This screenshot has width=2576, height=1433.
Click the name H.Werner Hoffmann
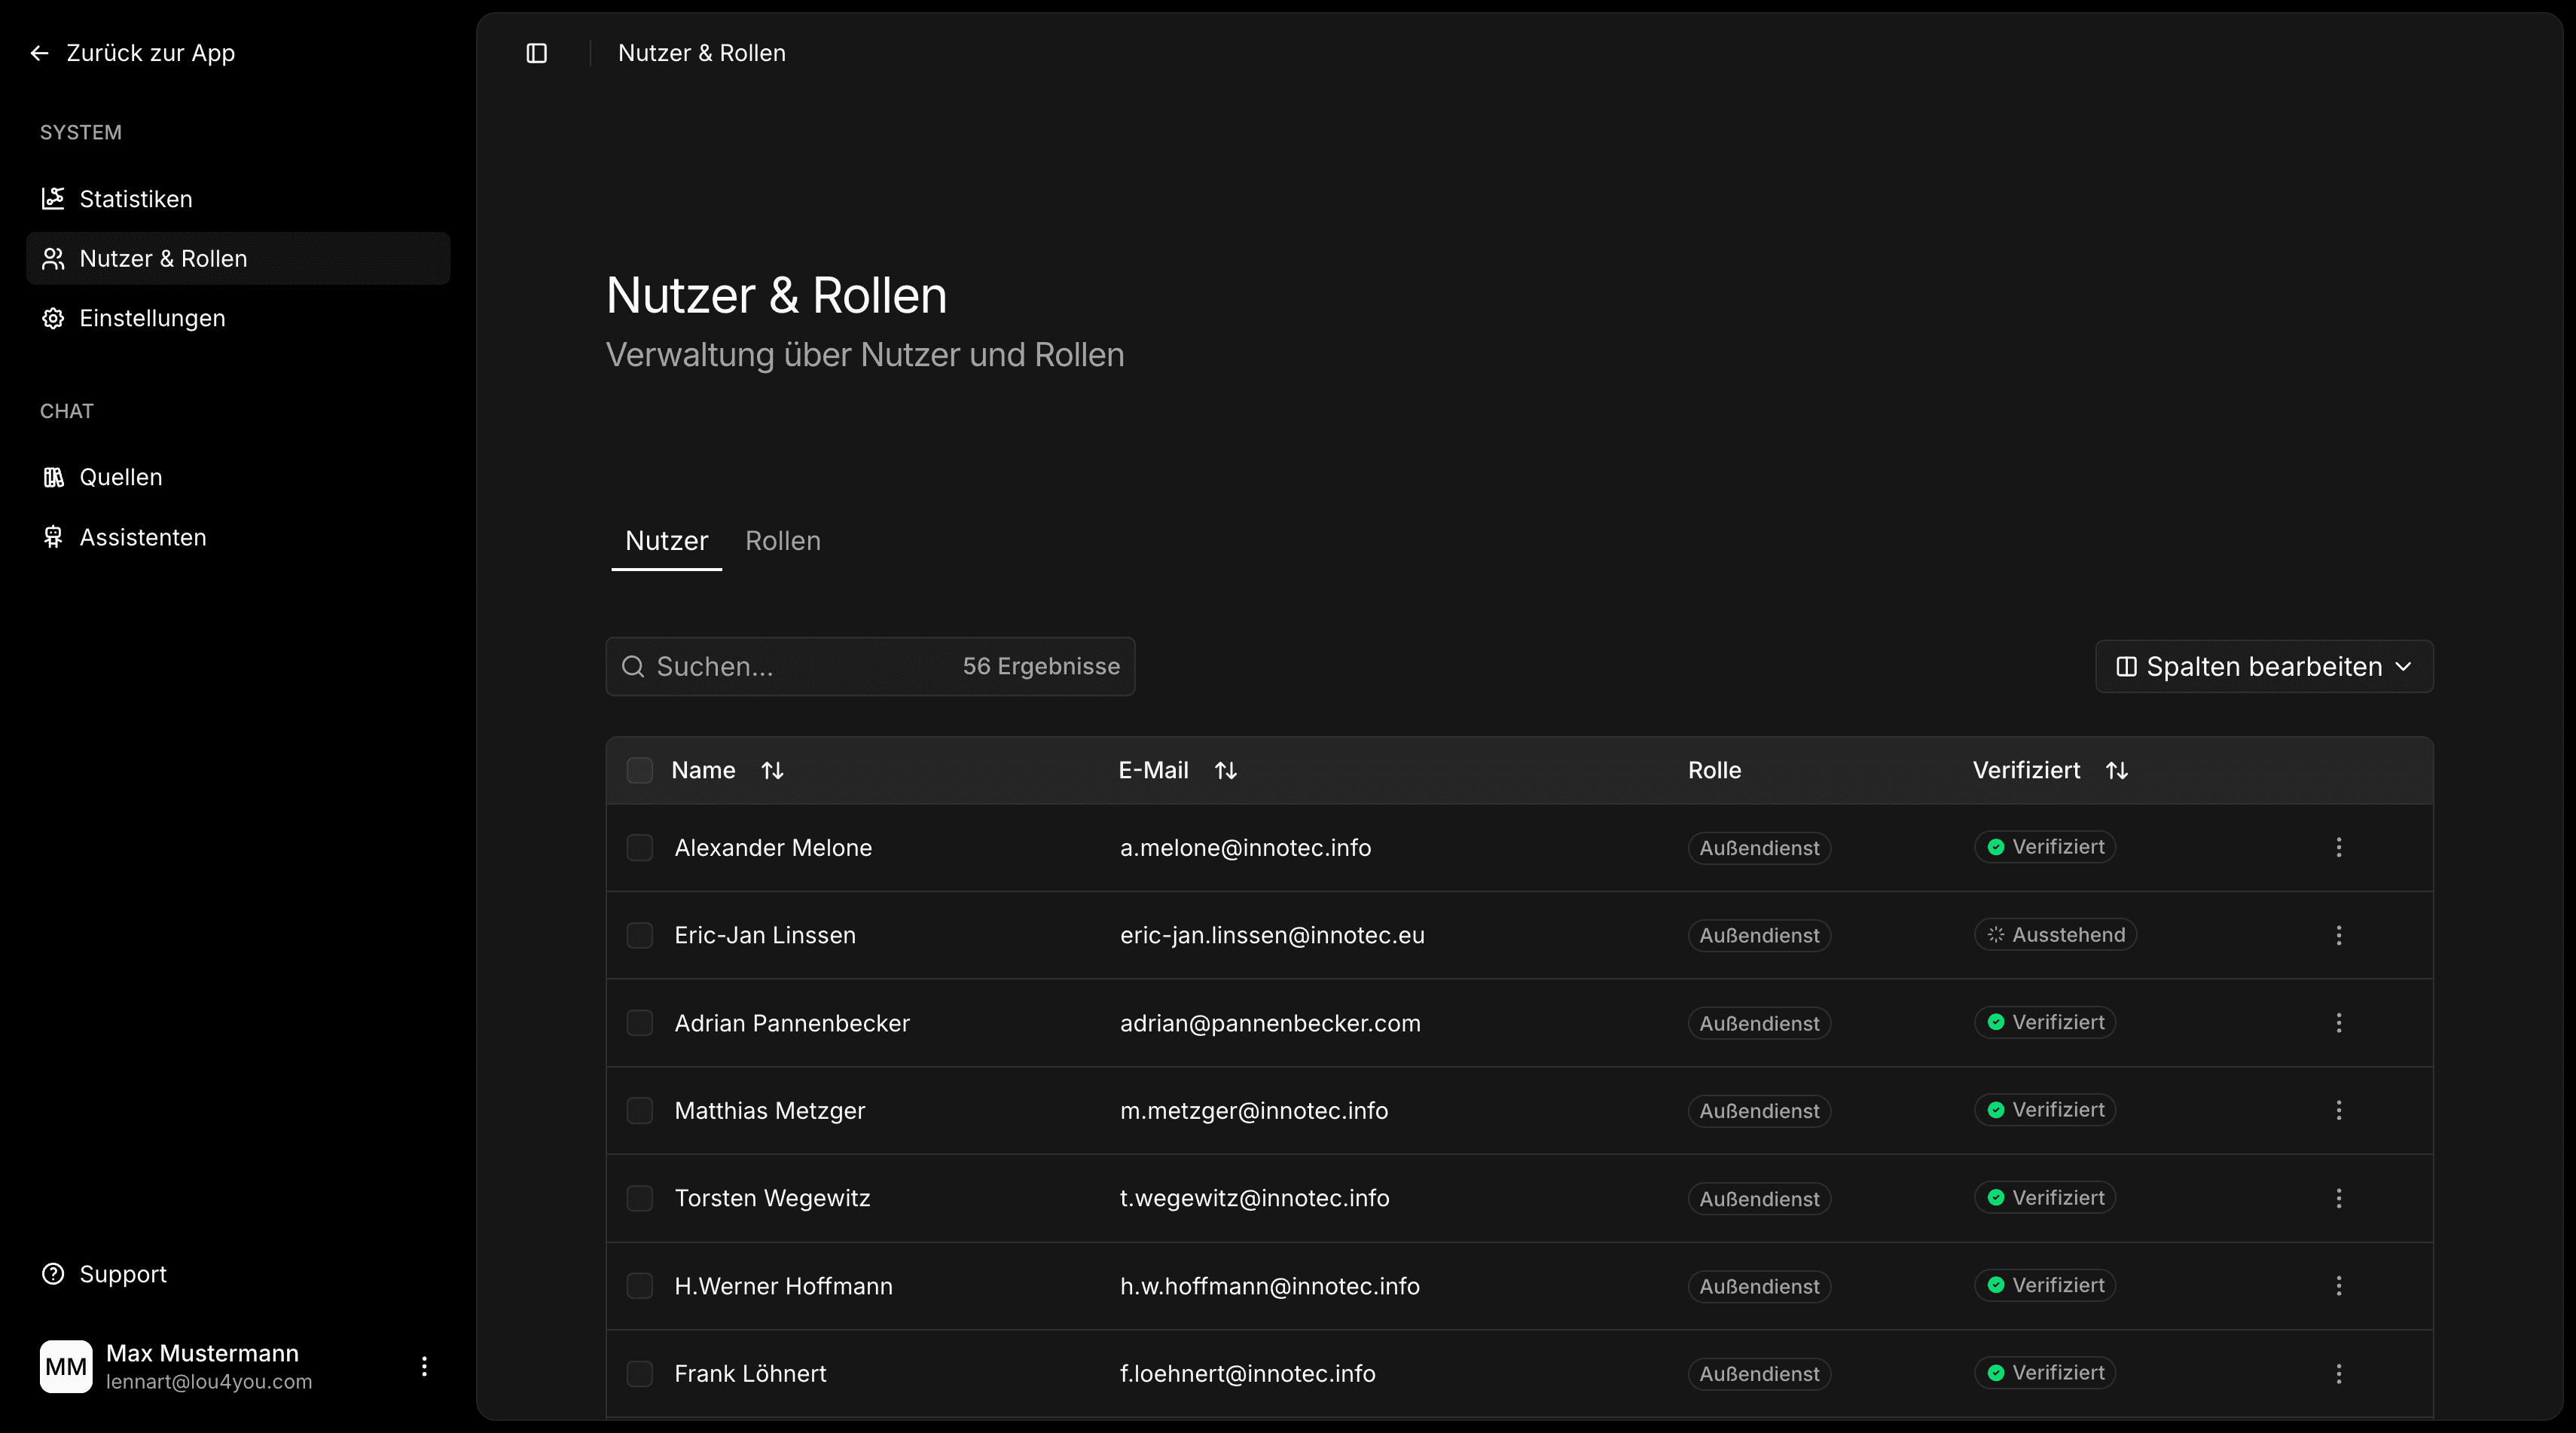pos(784,1286)
